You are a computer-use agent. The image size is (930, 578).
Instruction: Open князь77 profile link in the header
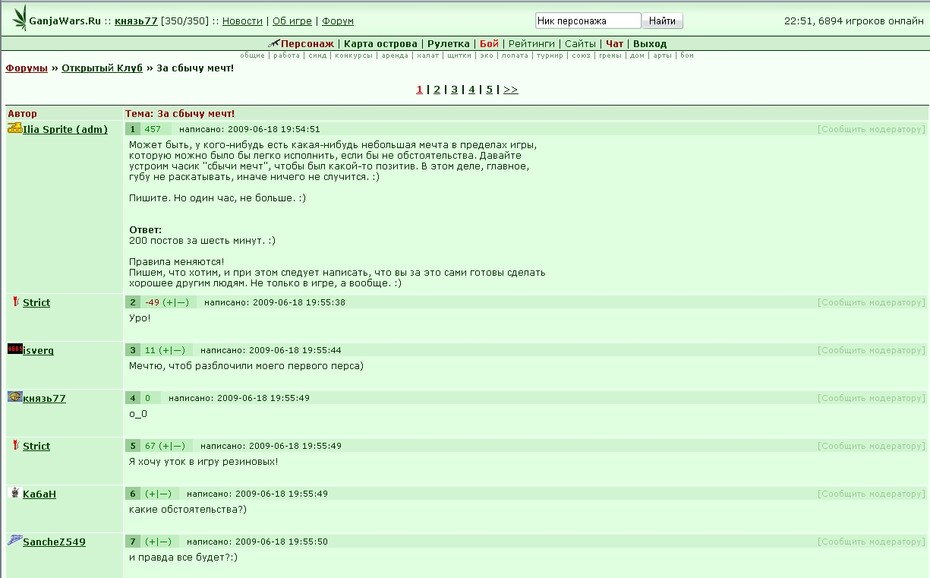pyautogui.click(x=136, y=21)
